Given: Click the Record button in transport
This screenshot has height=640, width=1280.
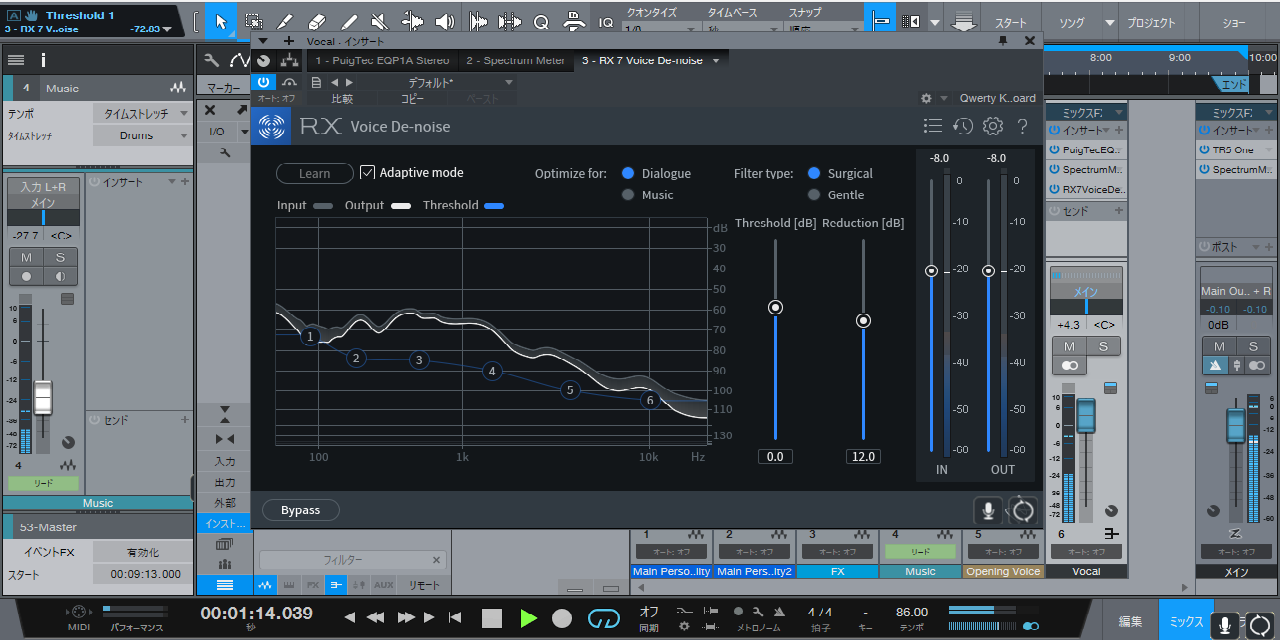Looking at the screenshot, I should (x=562, y=618).
